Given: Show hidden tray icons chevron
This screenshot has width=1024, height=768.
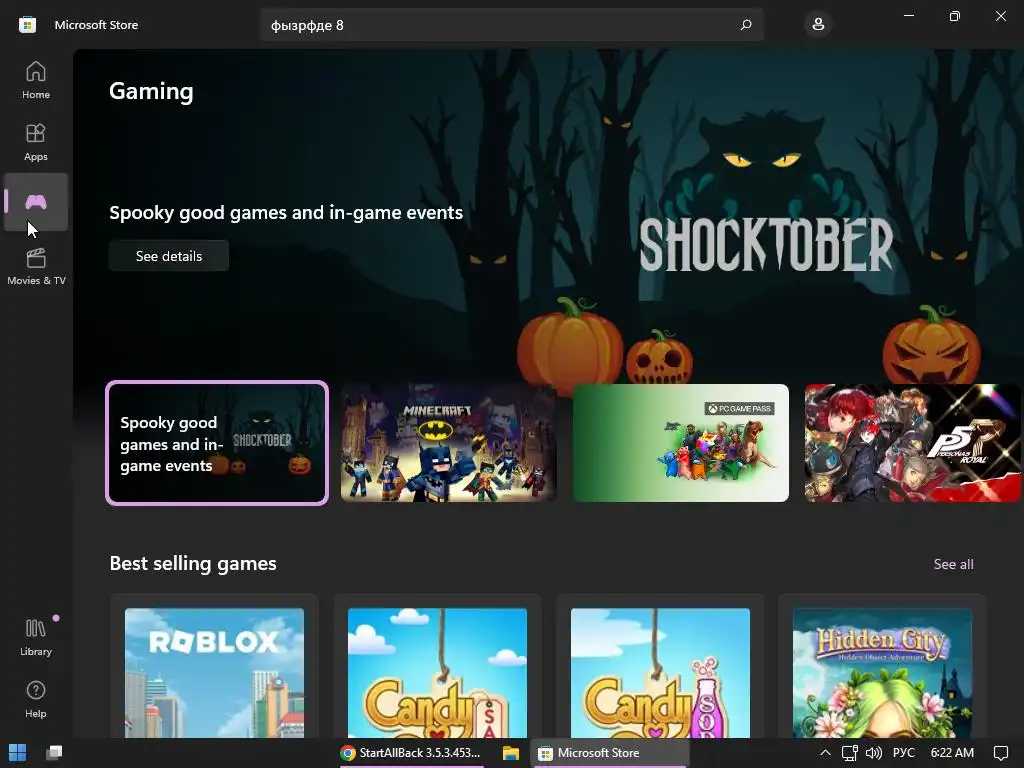Looking at the screenshot, I should (x=825, y=753).
